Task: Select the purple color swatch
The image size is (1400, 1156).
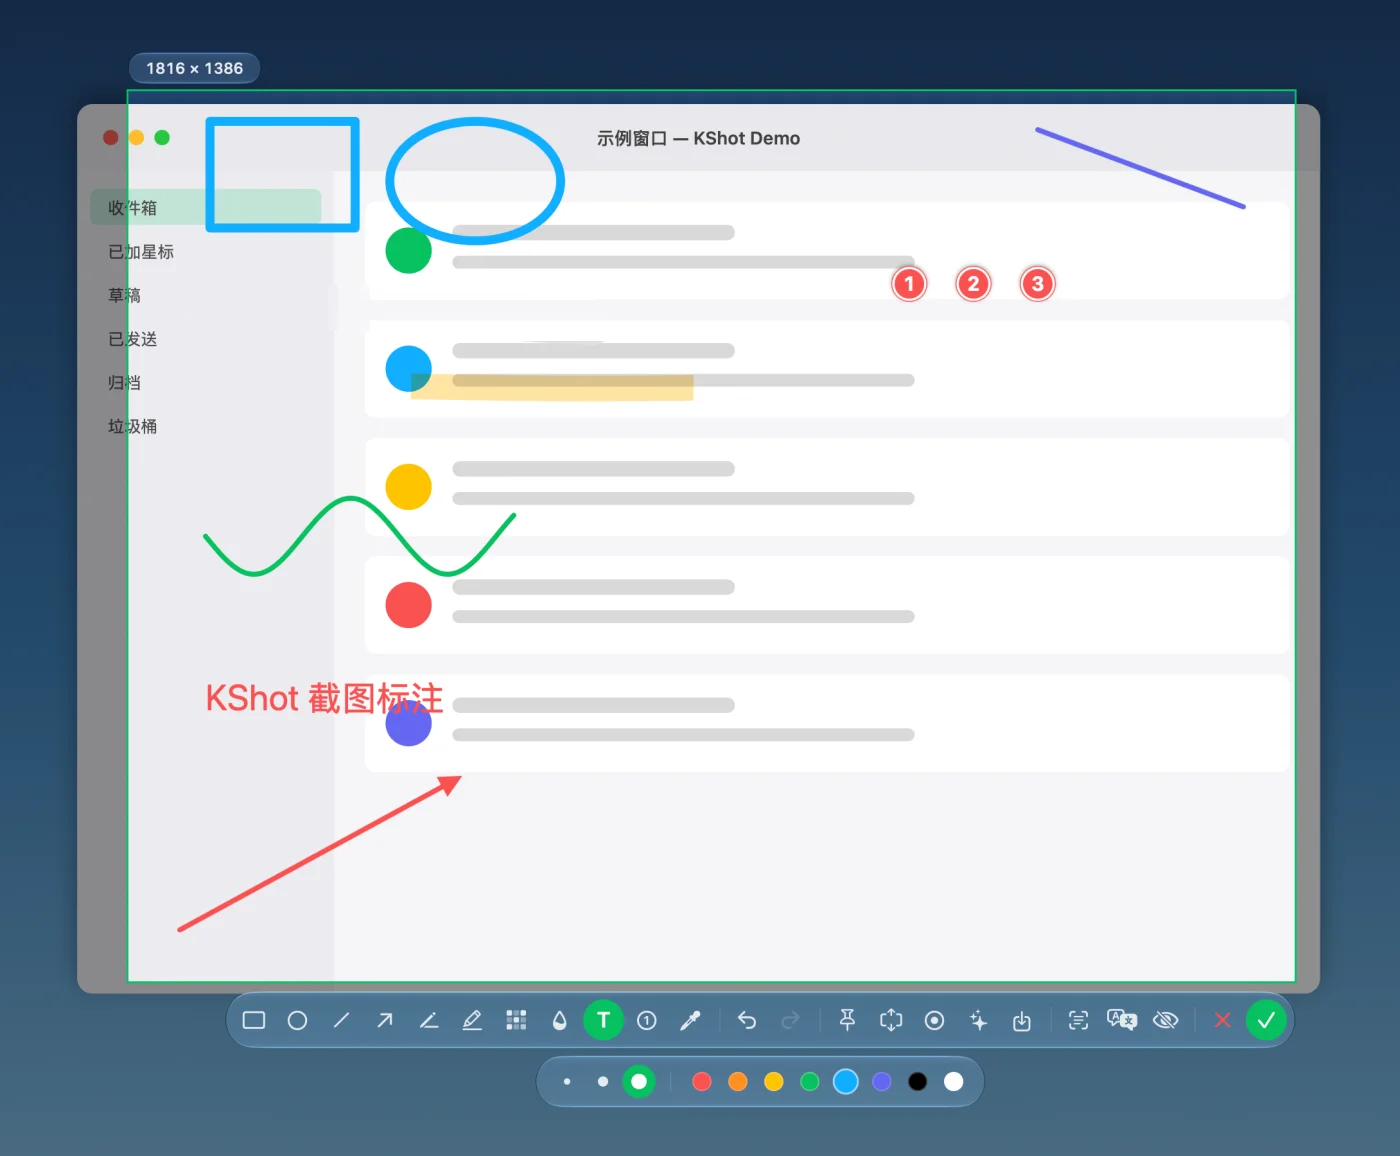Action: 882,1081
